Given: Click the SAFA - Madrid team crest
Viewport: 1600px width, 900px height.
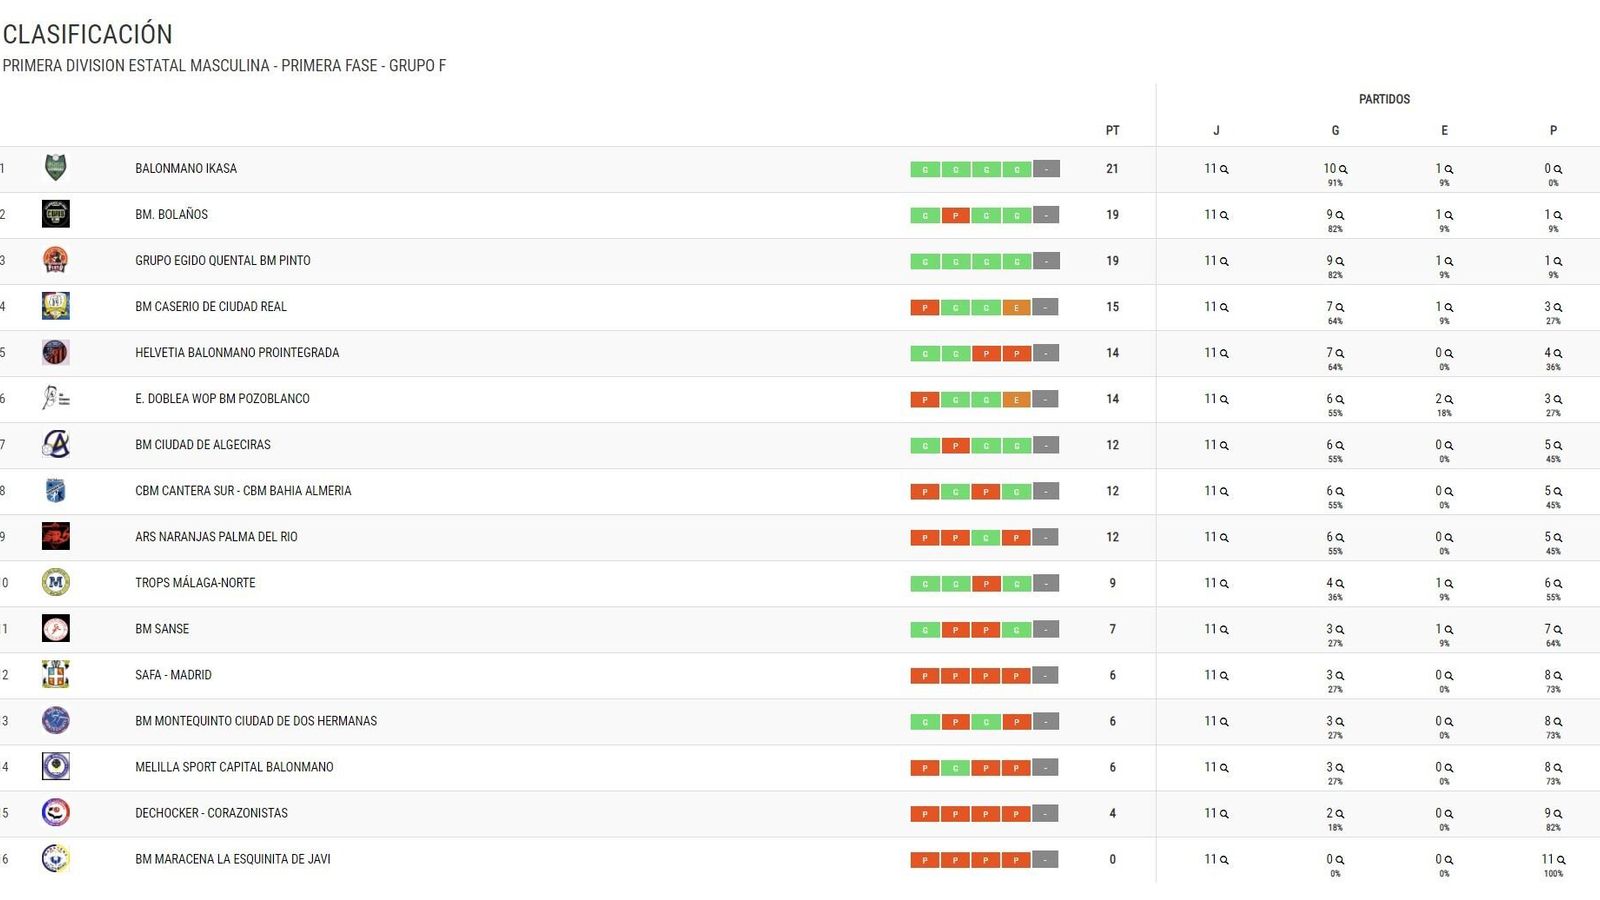Looking at the screenshot, I should tap(56, 674).
